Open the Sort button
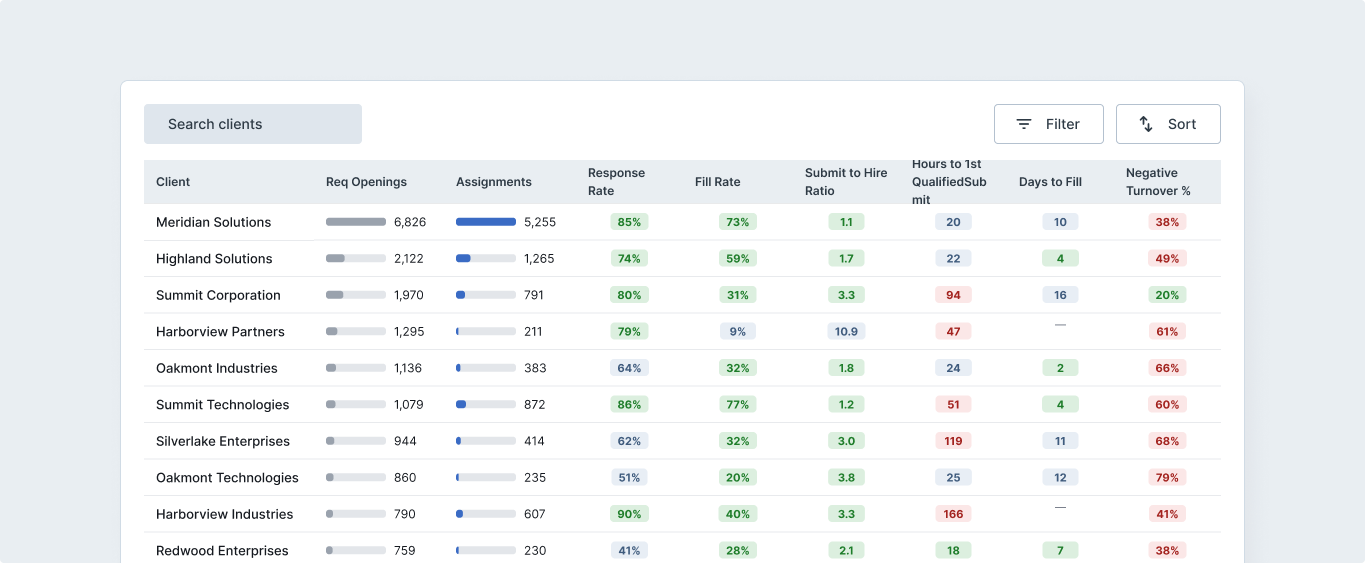The width and height of the screenshot is (1365, 563). pyautogui.click(x=1168, y=124)
